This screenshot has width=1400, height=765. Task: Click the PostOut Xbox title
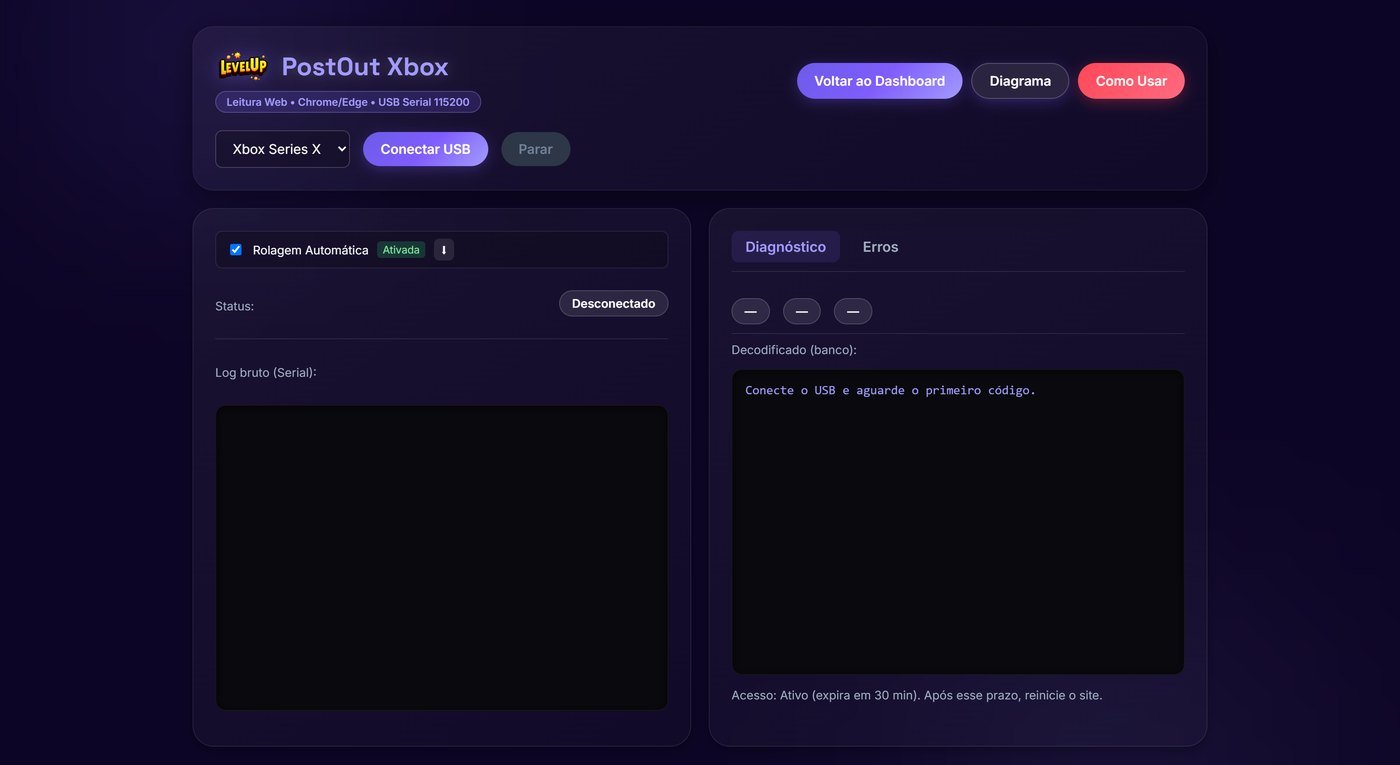(x=365, y=67)
